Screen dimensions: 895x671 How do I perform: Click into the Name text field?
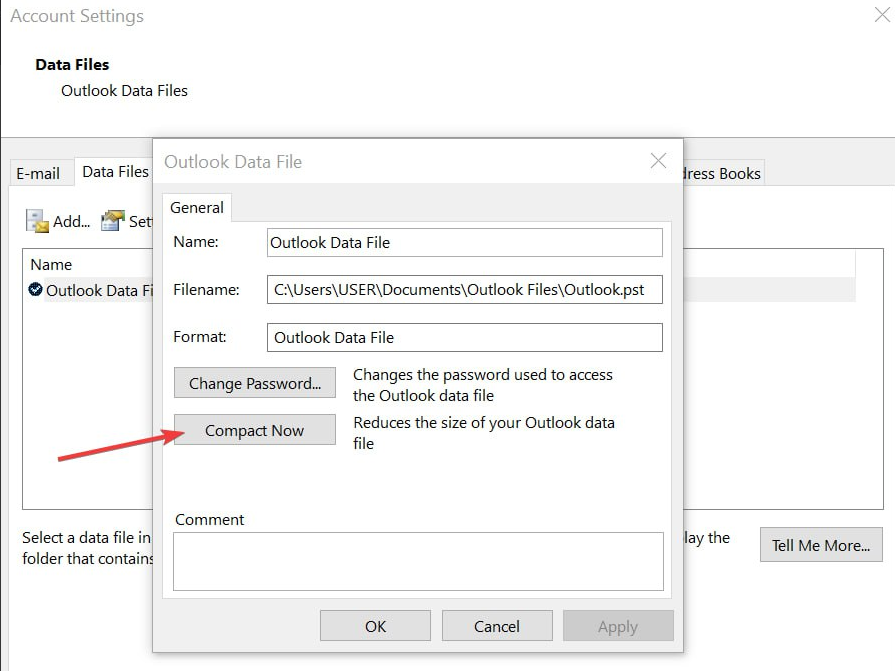465,242
